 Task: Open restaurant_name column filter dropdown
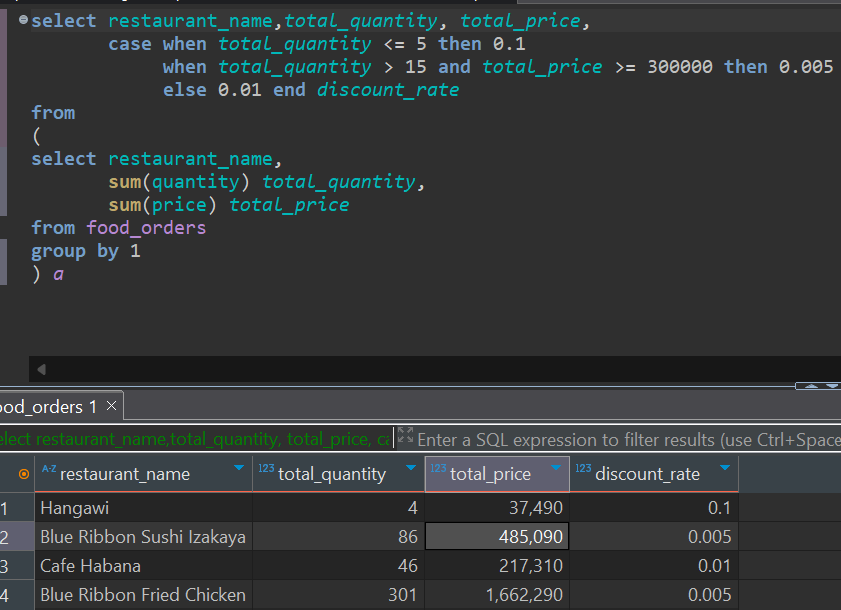tap(239, 468)
